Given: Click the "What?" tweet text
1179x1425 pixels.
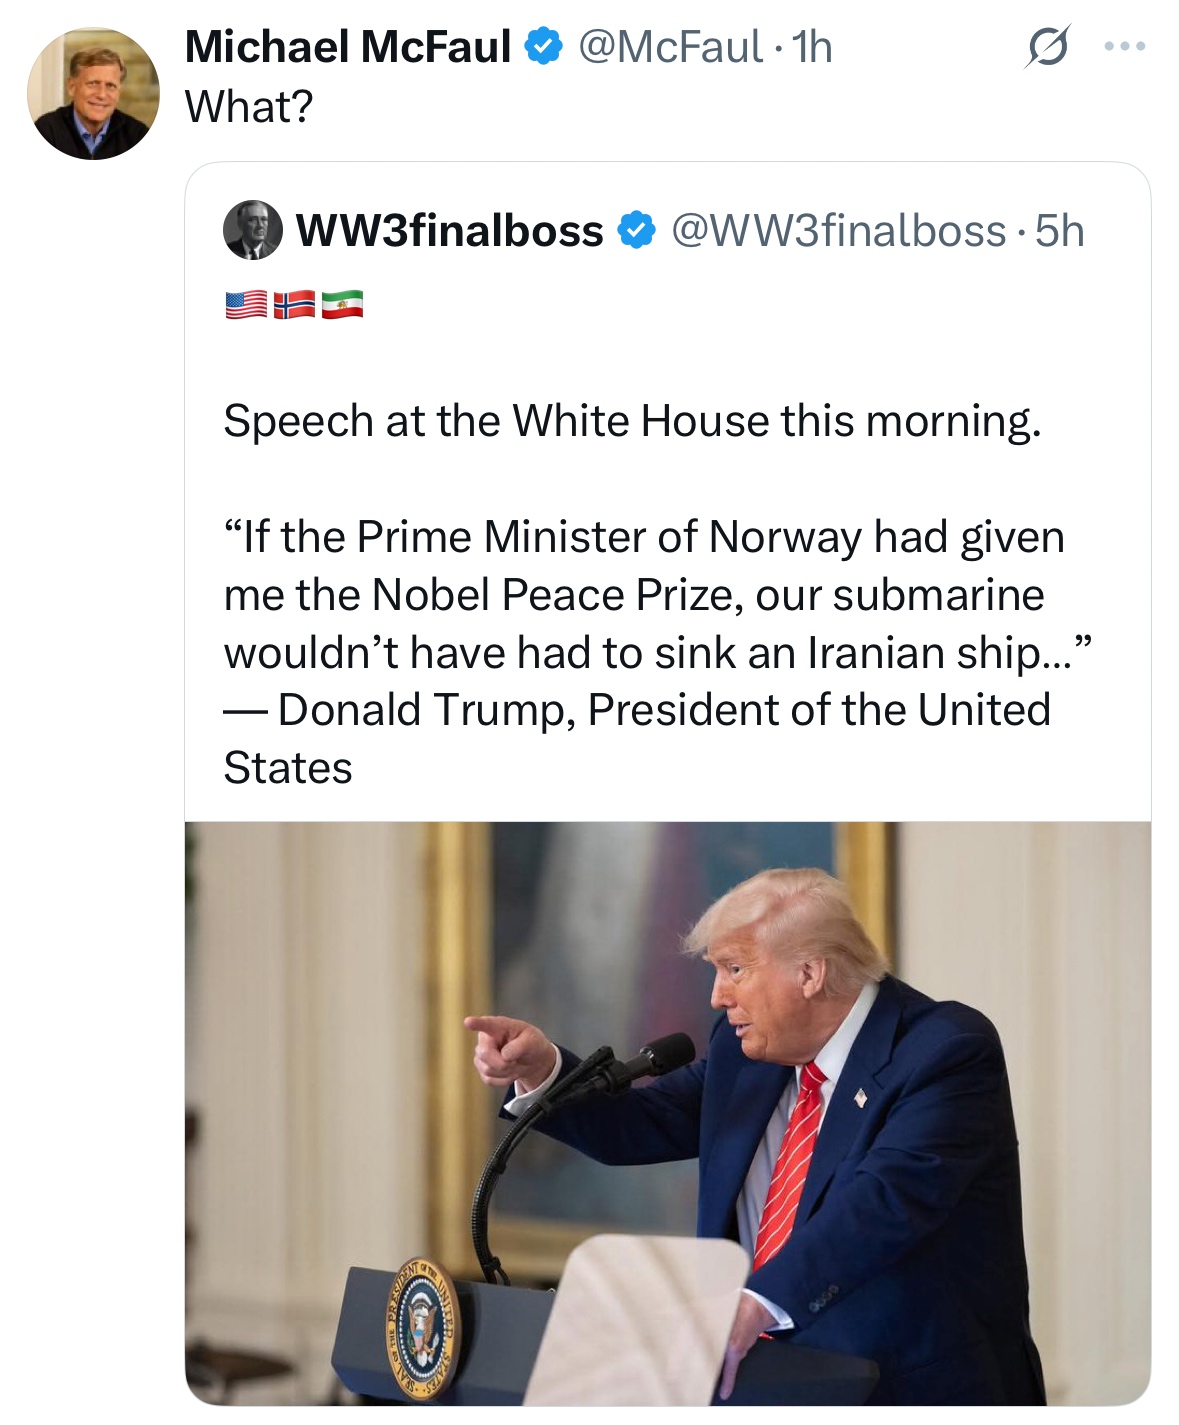Looking at the screenshot, I should (x=249, y=107).
